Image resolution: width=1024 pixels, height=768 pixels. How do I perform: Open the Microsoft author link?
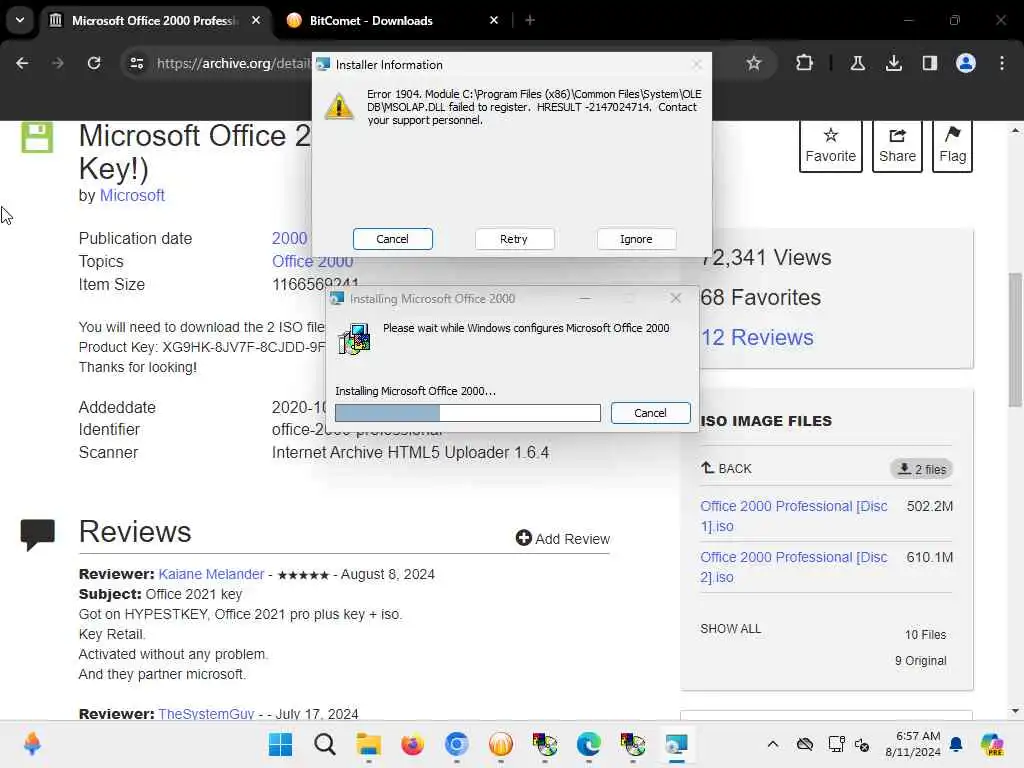pyautogui.click(x=132, y=195)
